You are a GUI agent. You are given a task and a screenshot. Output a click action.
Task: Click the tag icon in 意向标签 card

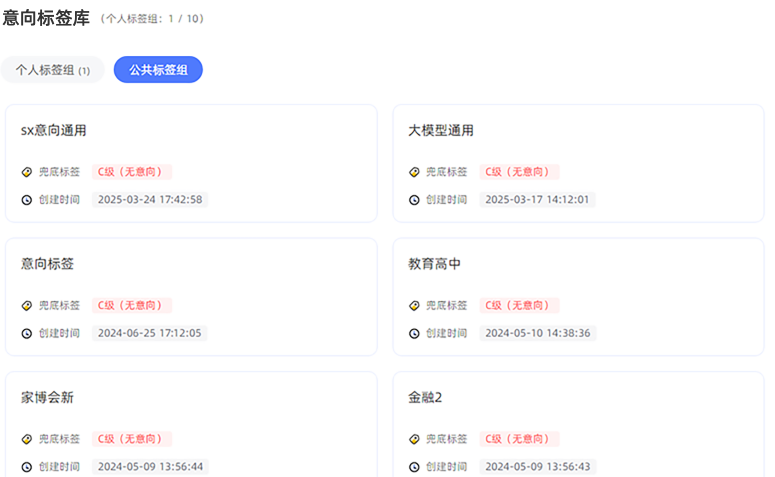pyautogui.click(x=27, y=306)
